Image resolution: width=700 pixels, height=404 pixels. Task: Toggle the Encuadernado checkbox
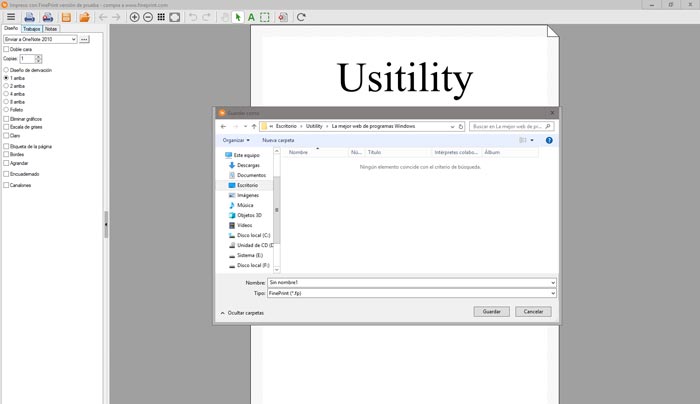coord(6,174)
